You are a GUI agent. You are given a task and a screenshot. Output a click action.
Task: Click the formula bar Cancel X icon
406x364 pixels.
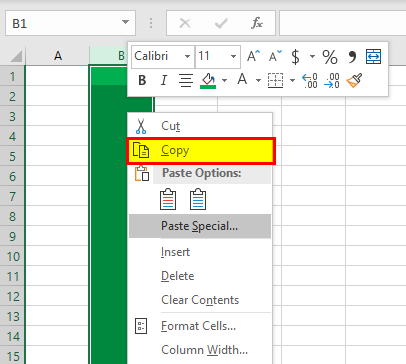coord(185,23)
